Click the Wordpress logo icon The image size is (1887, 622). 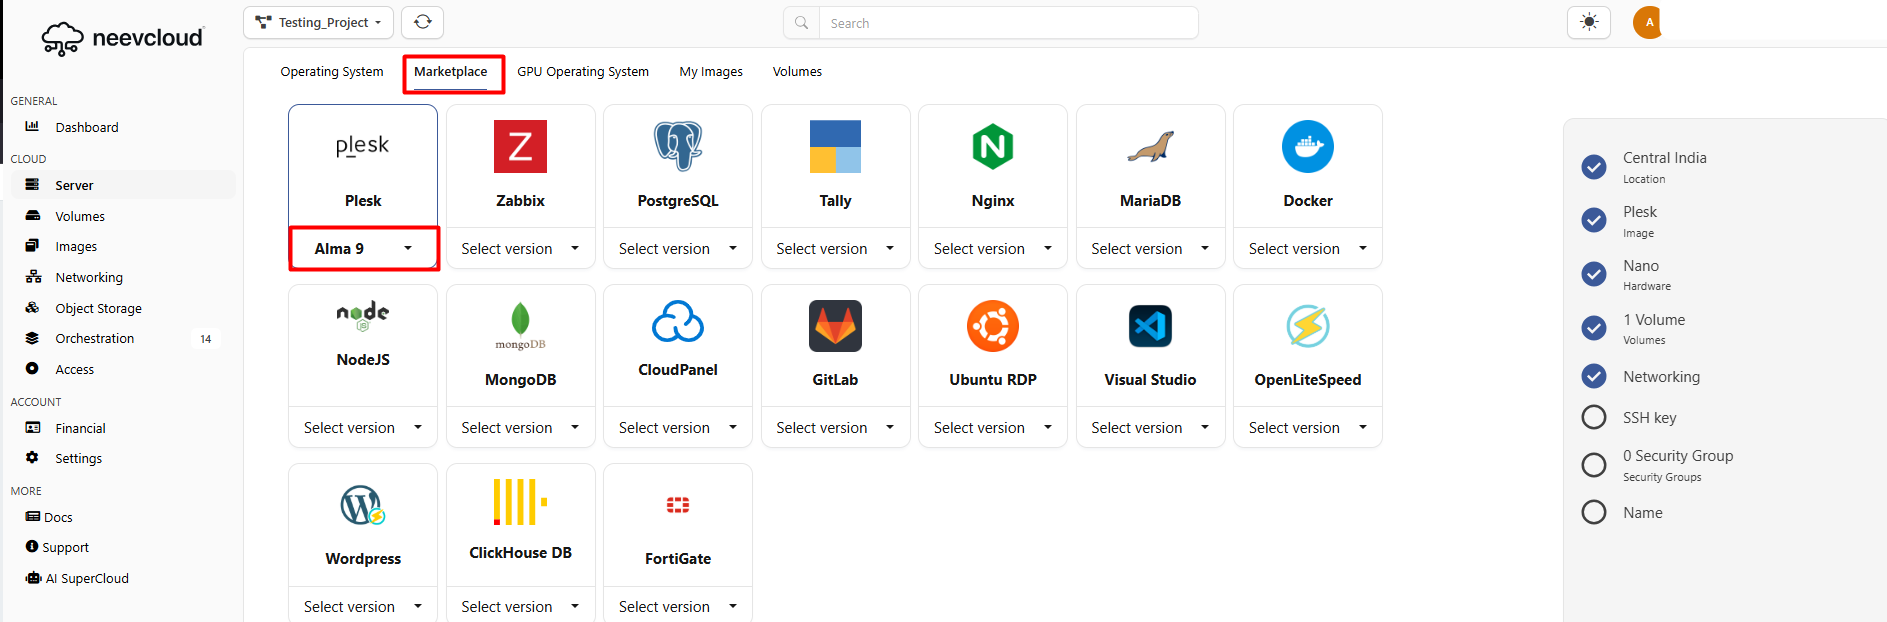363,505
